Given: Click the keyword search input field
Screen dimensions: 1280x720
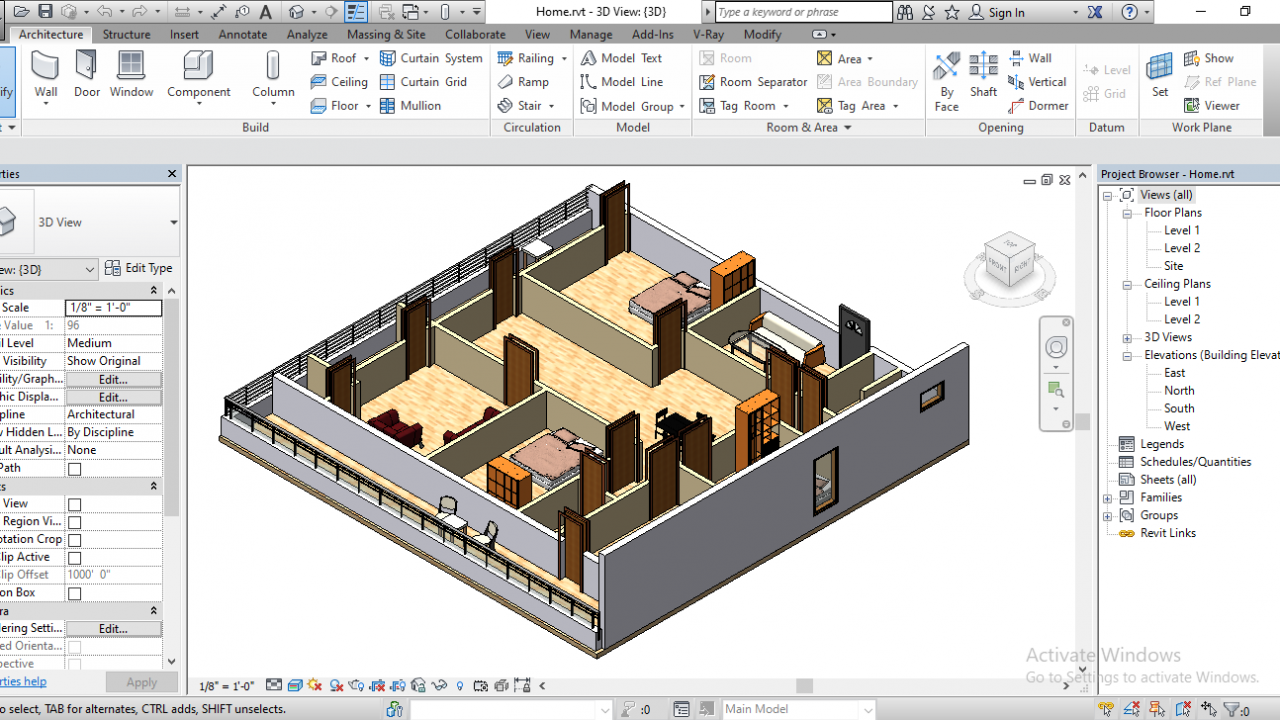Looking at the screenshot, I should coord(803,12).
